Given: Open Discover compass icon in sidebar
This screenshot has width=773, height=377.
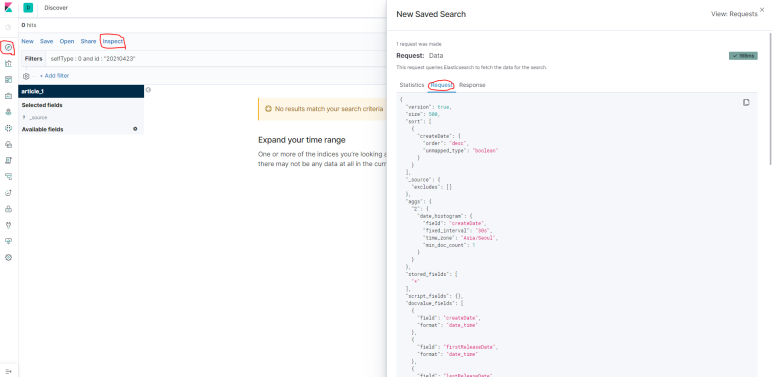Looking at the screenshot, I should pos(8,47).
